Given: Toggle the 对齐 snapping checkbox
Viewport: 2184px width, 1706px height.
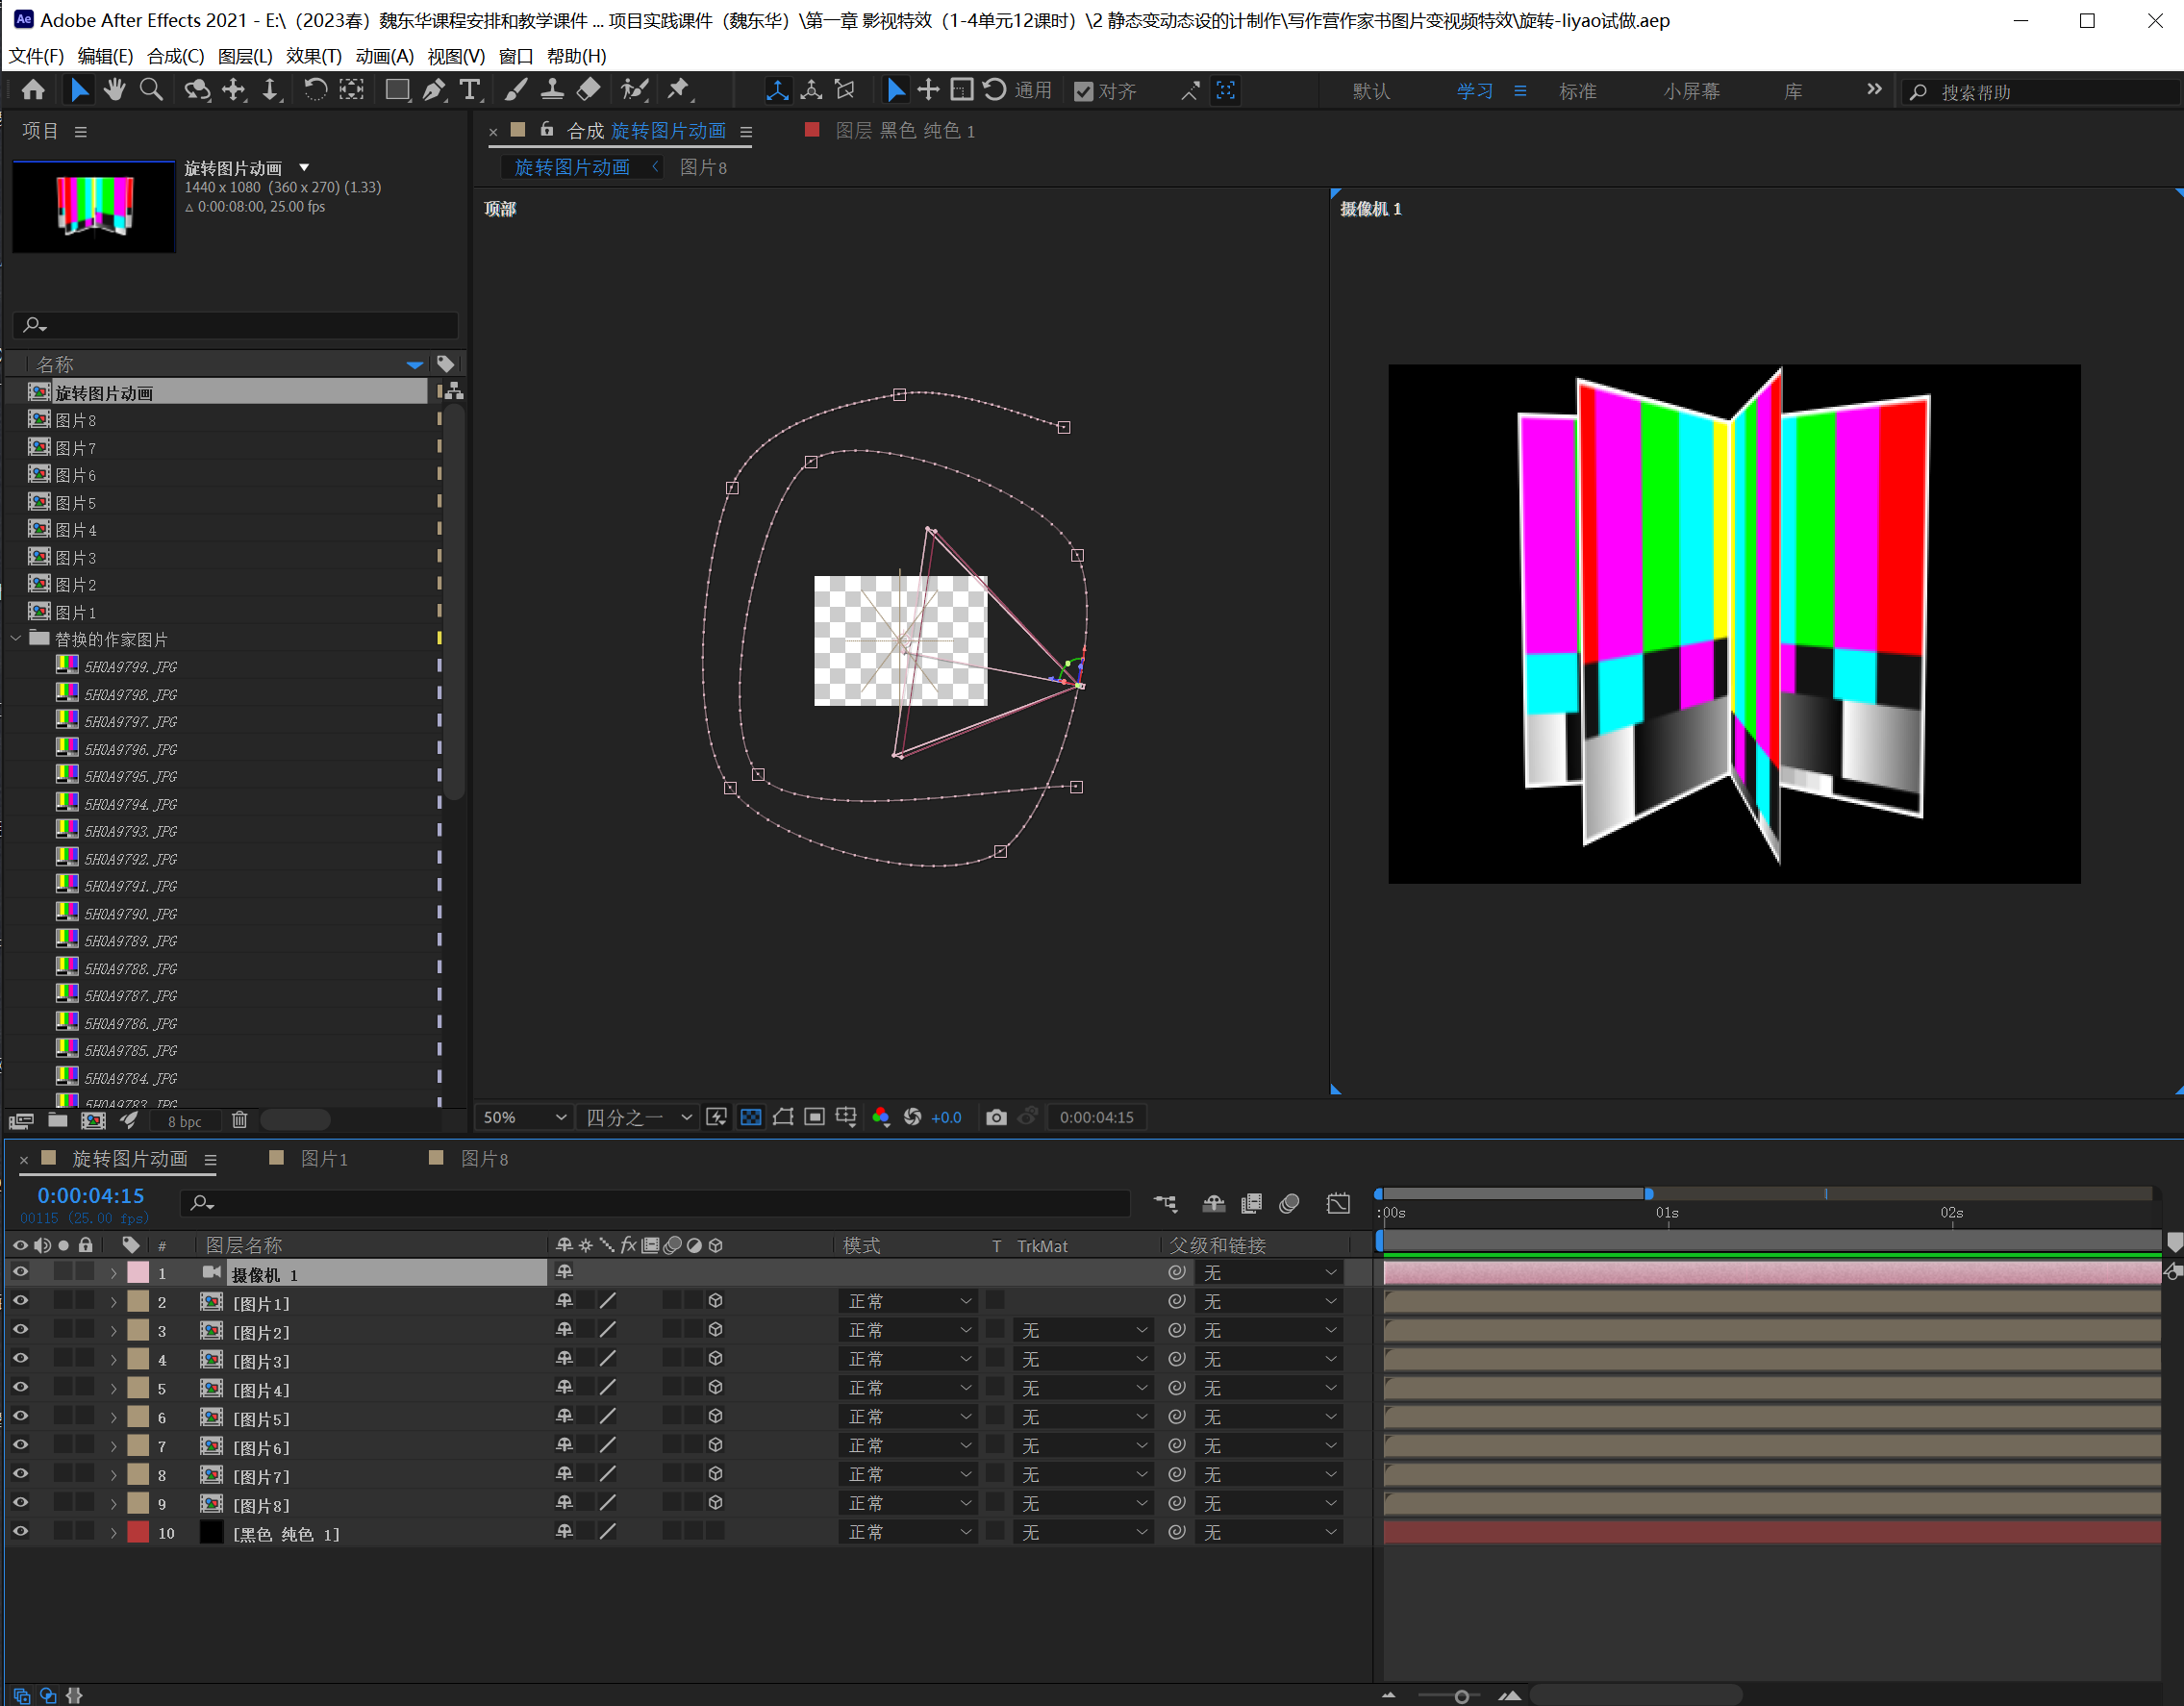Looking at the screenshot, I should [x=1083, y=91].
